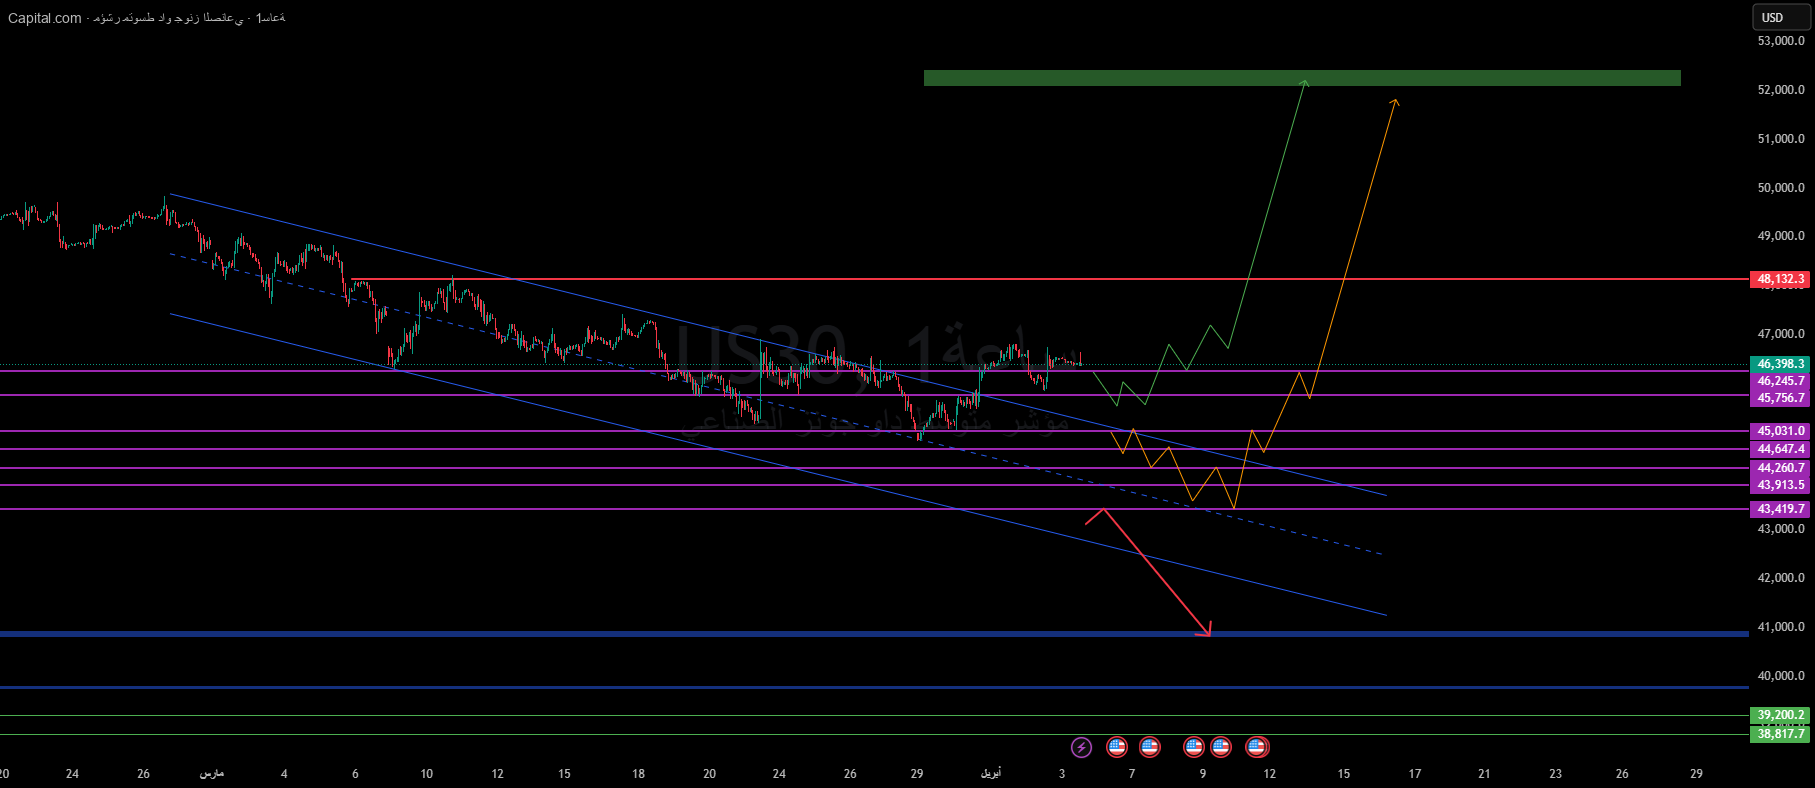
Task: Click the current price label 46,398.3
Action: click(x=1780, y=364)
